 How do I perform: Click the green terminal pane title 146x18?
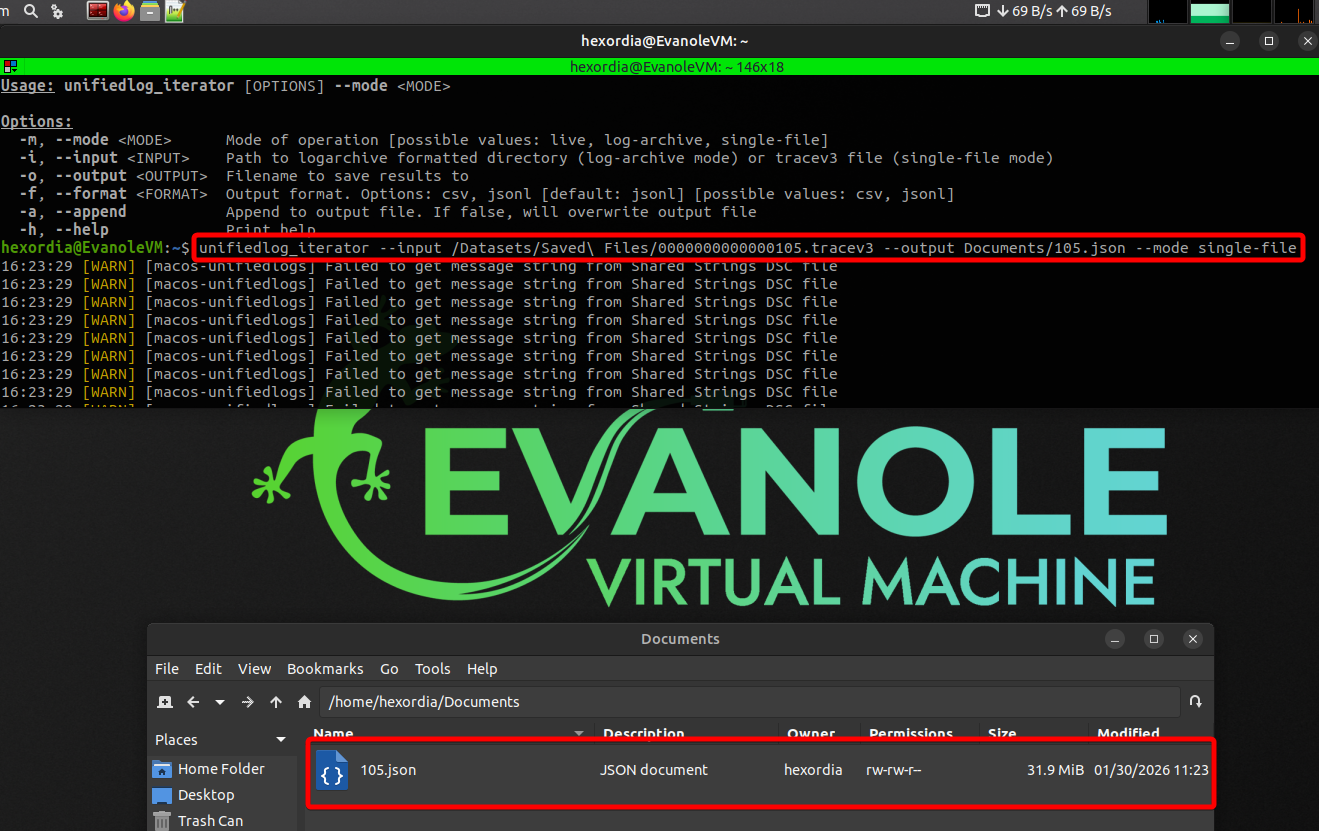pyautogui.click(x=677, y=67)
